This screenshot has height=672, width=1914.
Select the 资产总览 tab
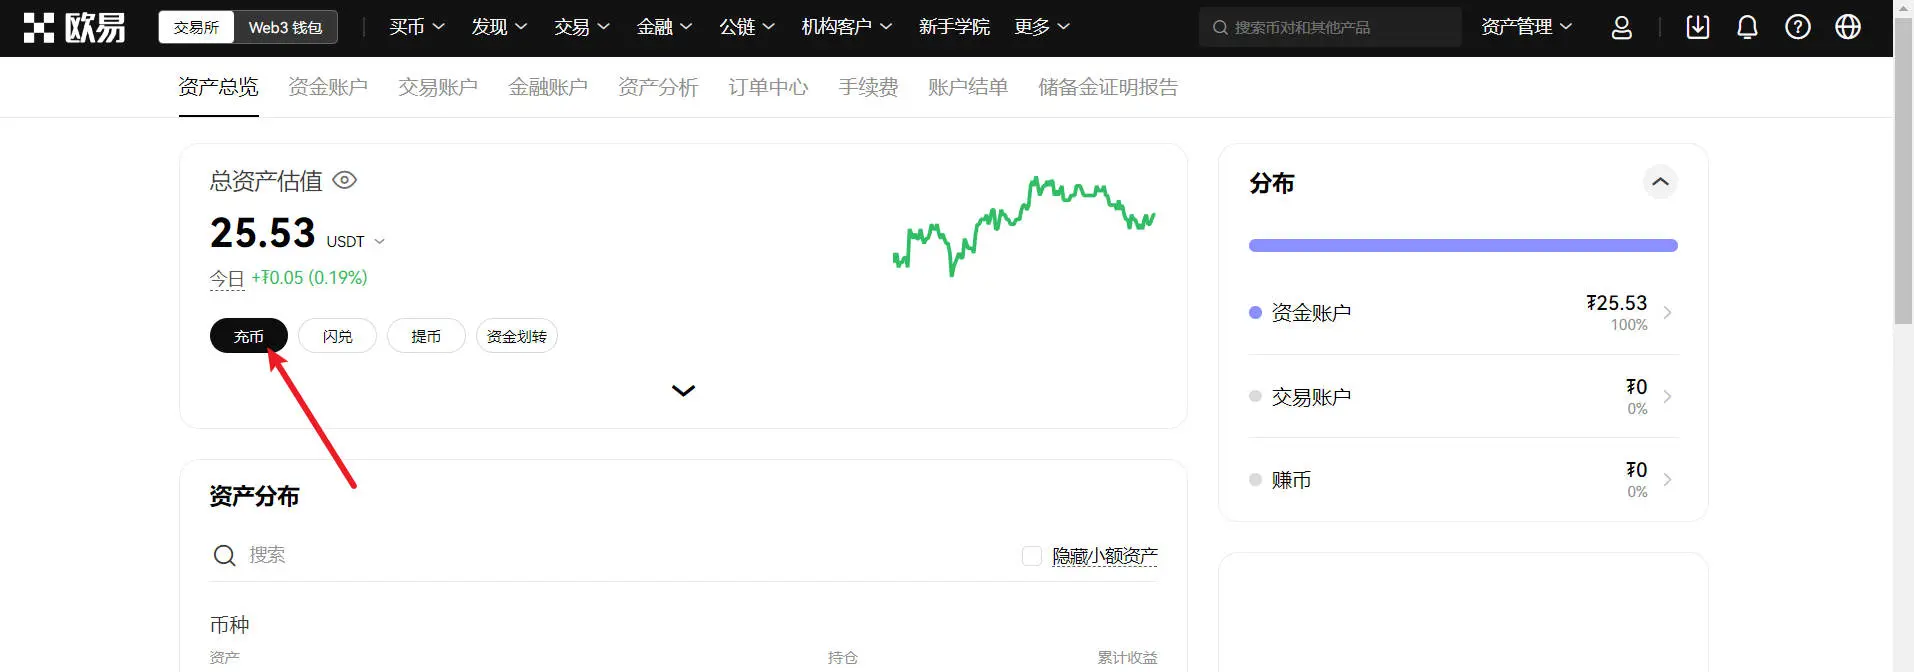point(218,87)
